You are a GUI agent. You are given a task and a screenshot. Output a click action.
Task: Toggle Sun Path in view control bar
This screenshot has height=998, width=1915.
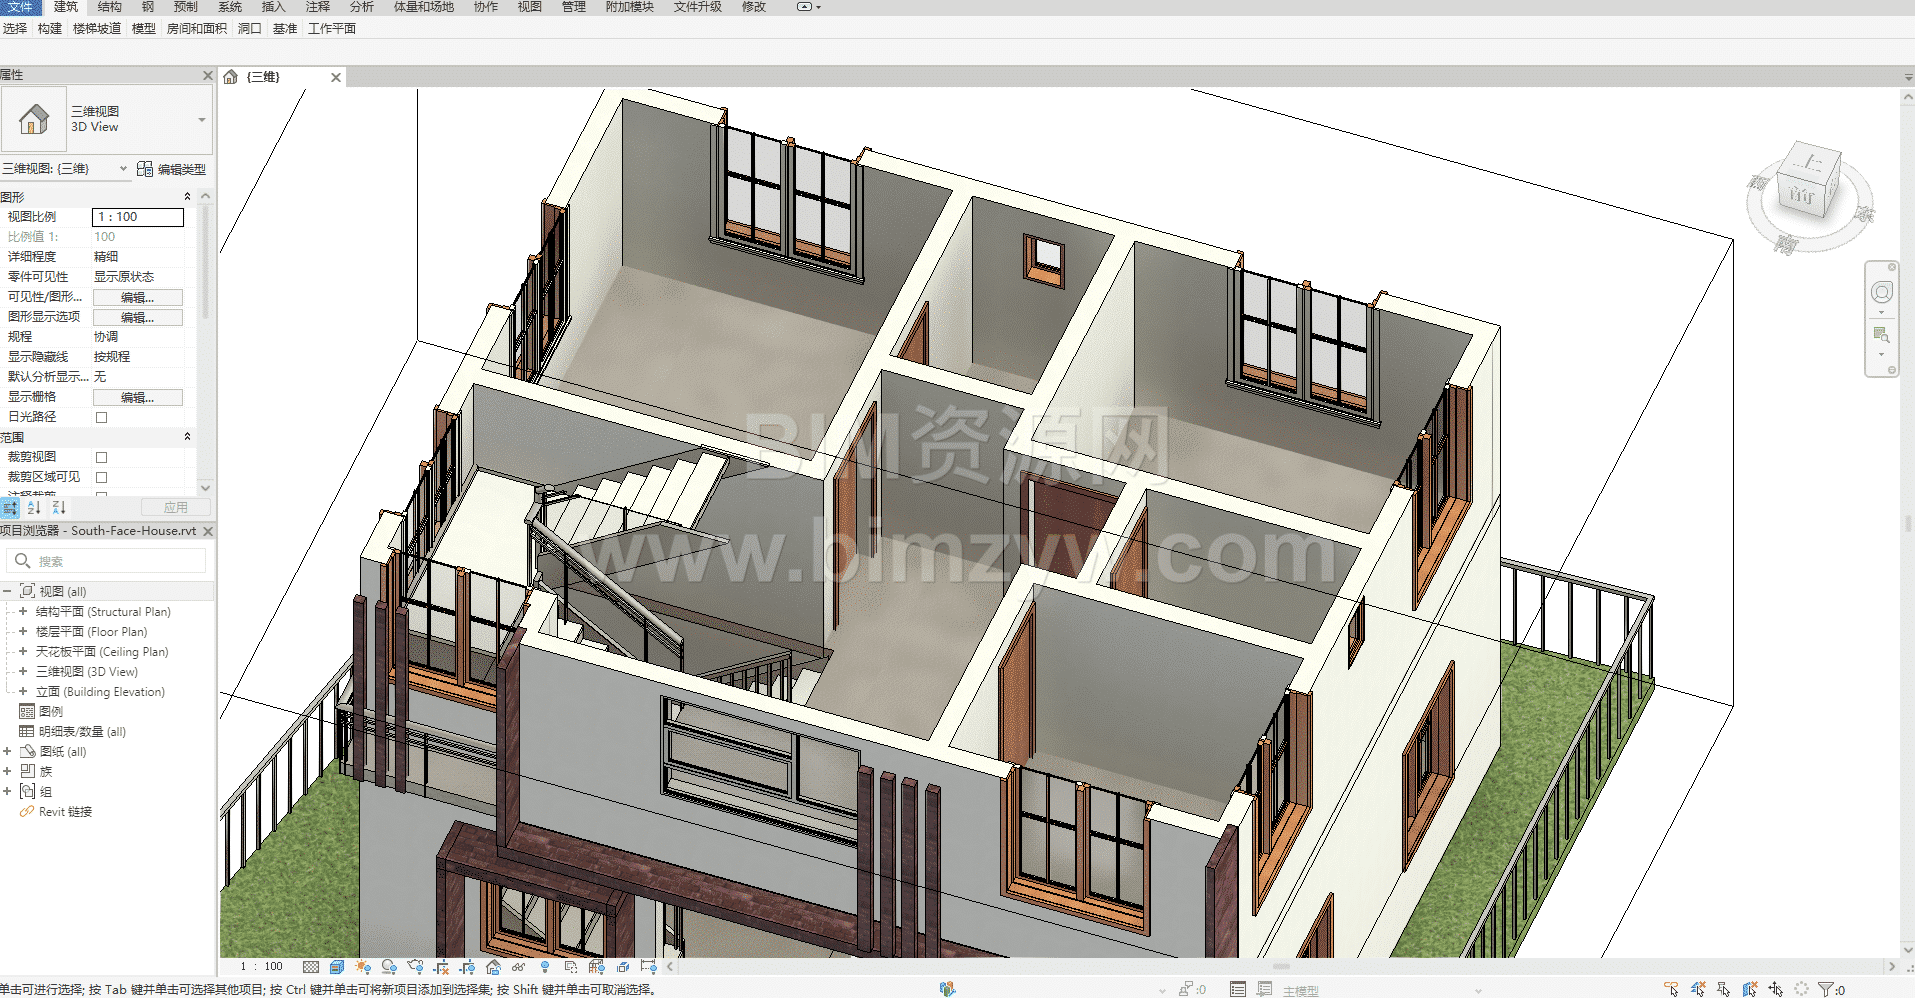point(363,967)
